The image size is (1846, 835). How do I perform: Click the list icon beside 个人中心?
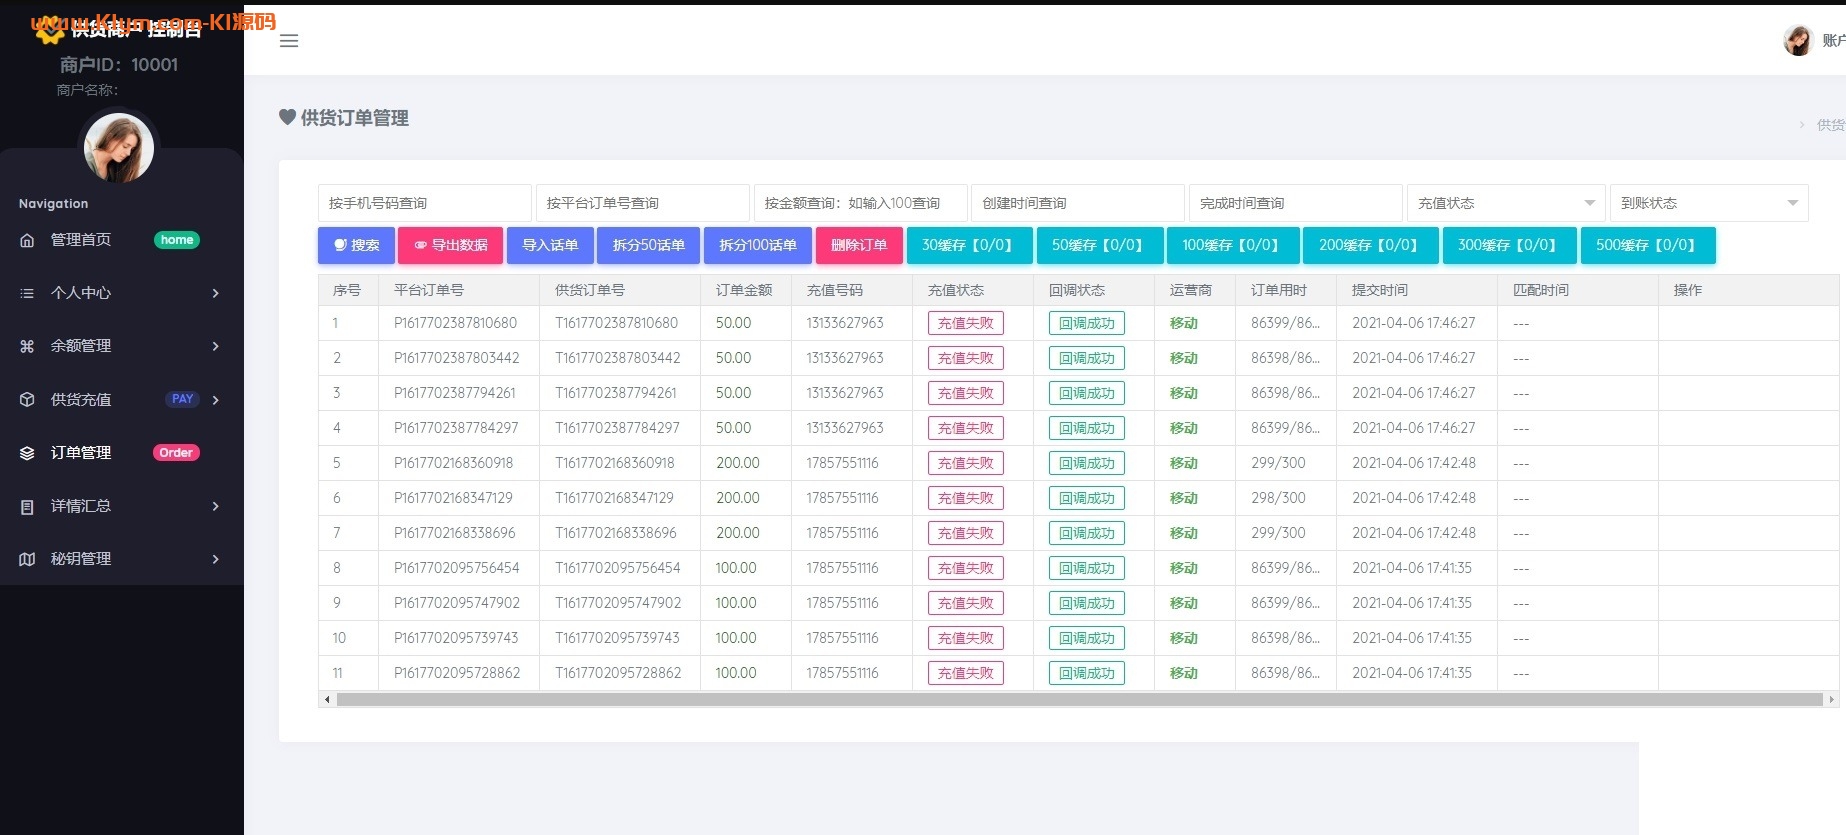pyautogui.click(x=27, y=293)
